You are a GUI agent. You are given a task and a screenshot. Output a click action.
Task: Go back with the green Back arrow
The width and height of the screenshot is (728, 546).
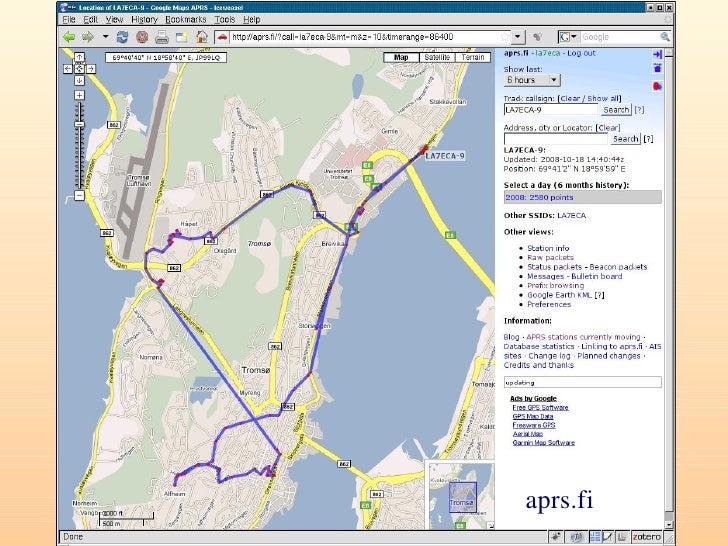point(69,37)
